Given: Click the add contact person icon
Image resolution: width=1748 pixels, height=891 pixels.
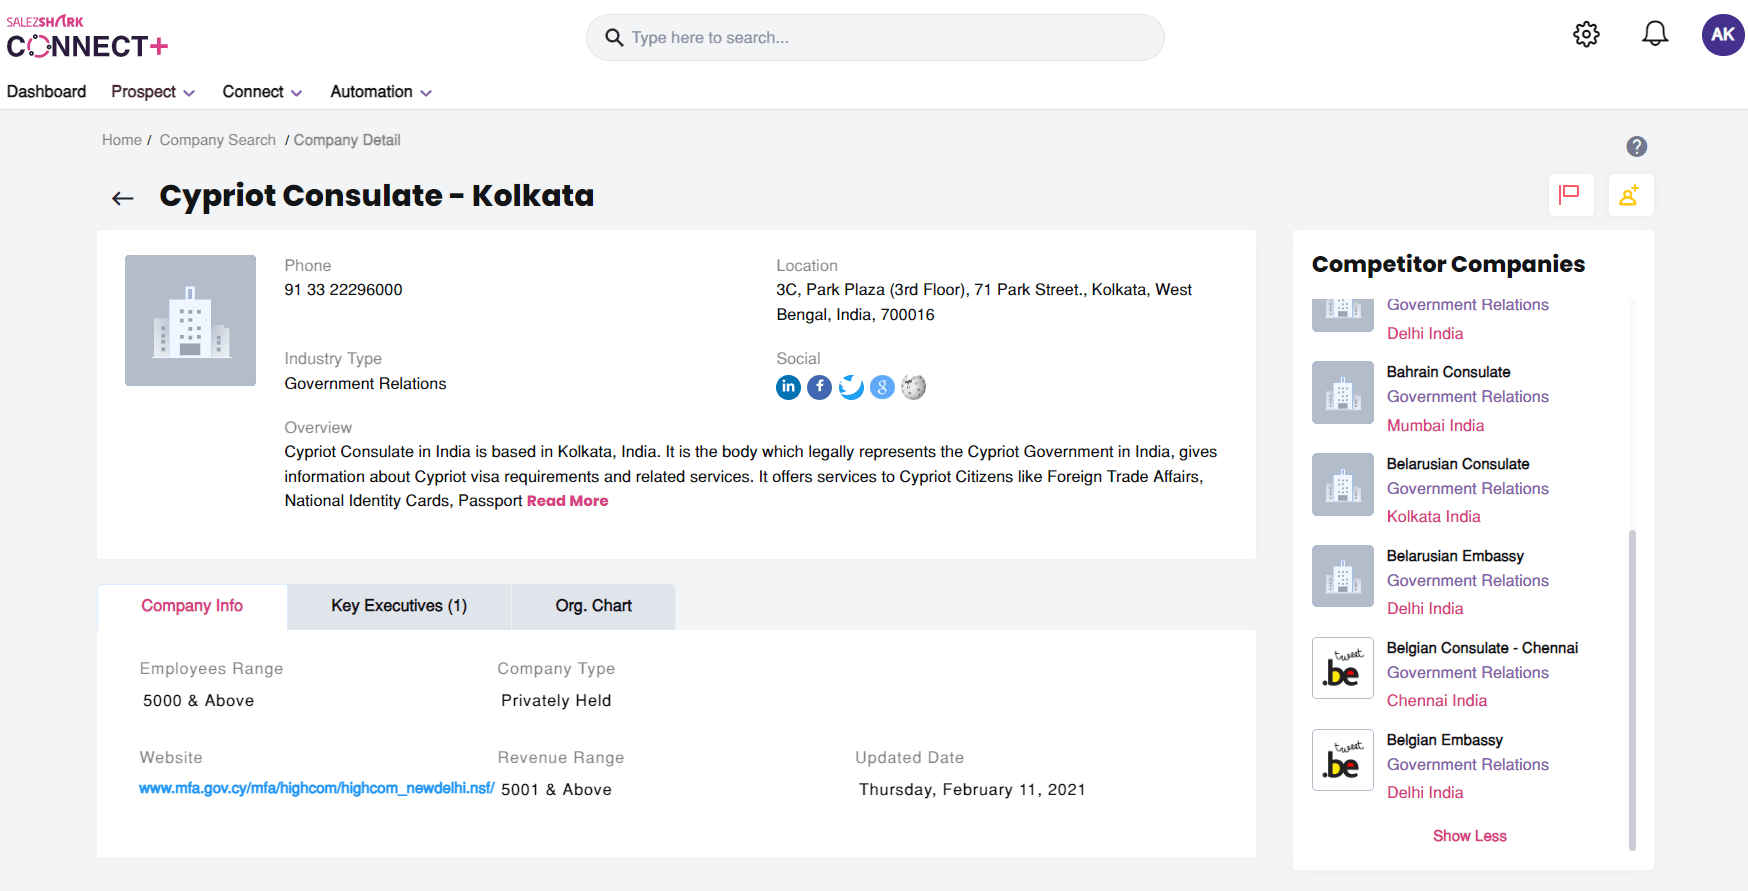Looking at the screenshot, I should pos(1630,194).
